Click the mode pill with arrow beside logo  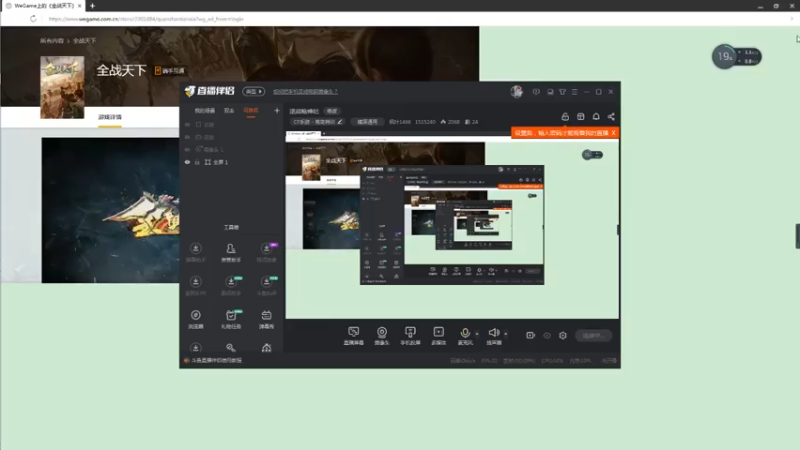point(254,91)
